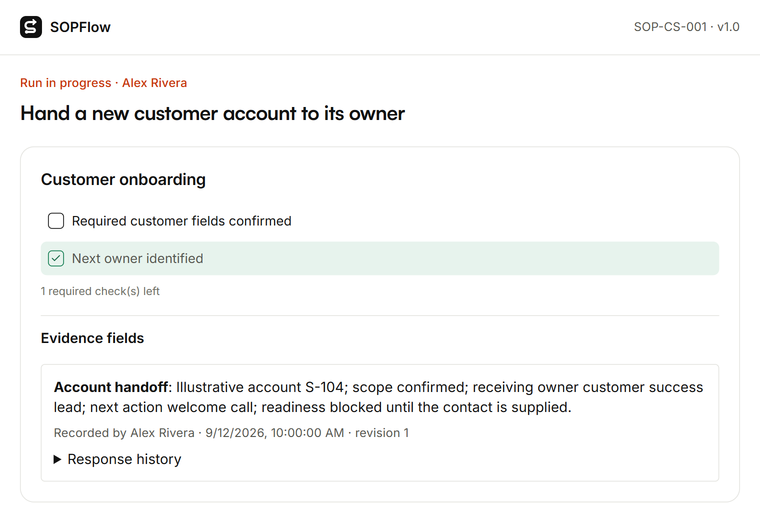Viewport: 760px width, 523px height.
Task: Click the SOPFlow brand name
Action: coord(80,27)
